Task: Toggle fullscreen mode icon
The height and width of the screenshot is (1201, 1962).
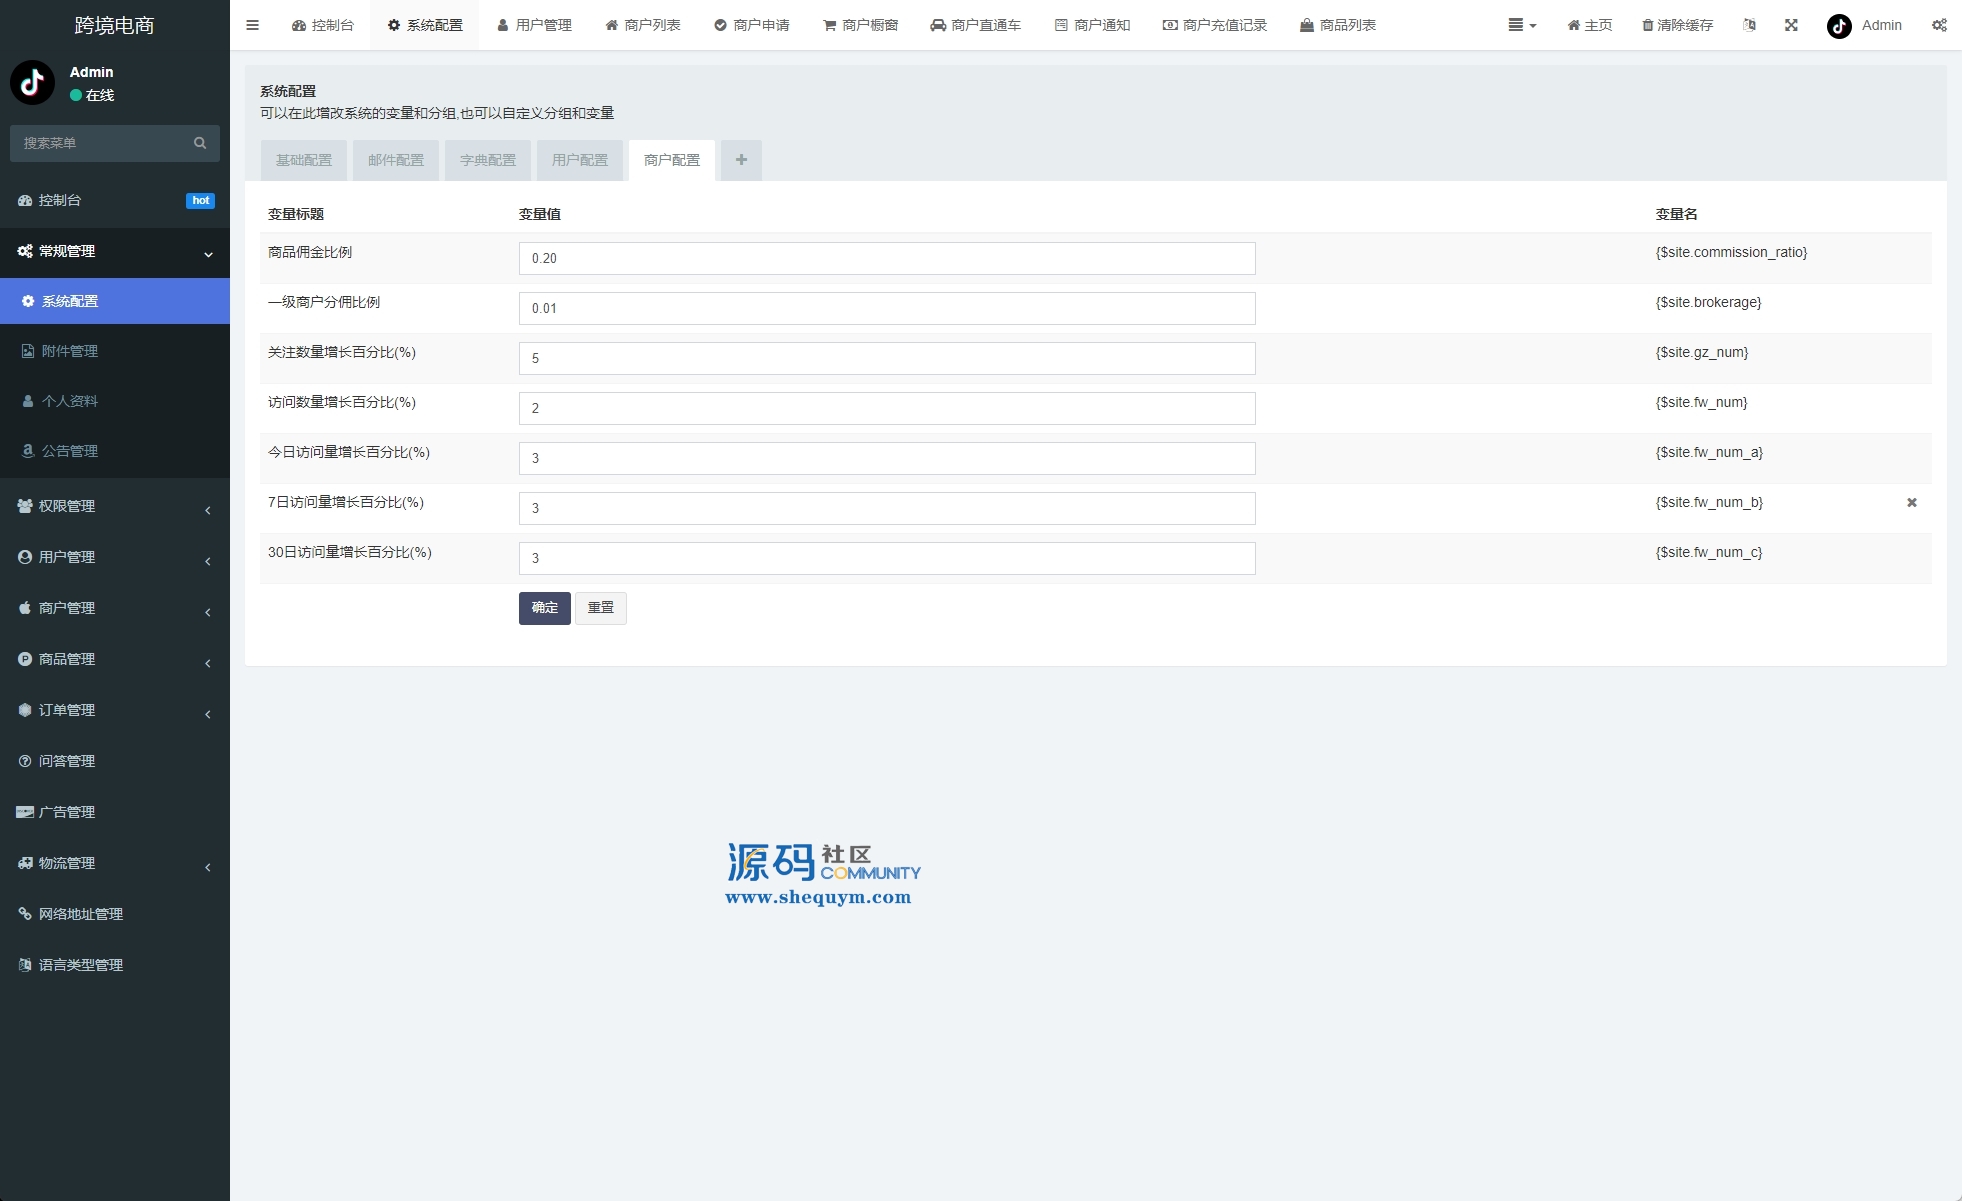Action: point(1791,25)
